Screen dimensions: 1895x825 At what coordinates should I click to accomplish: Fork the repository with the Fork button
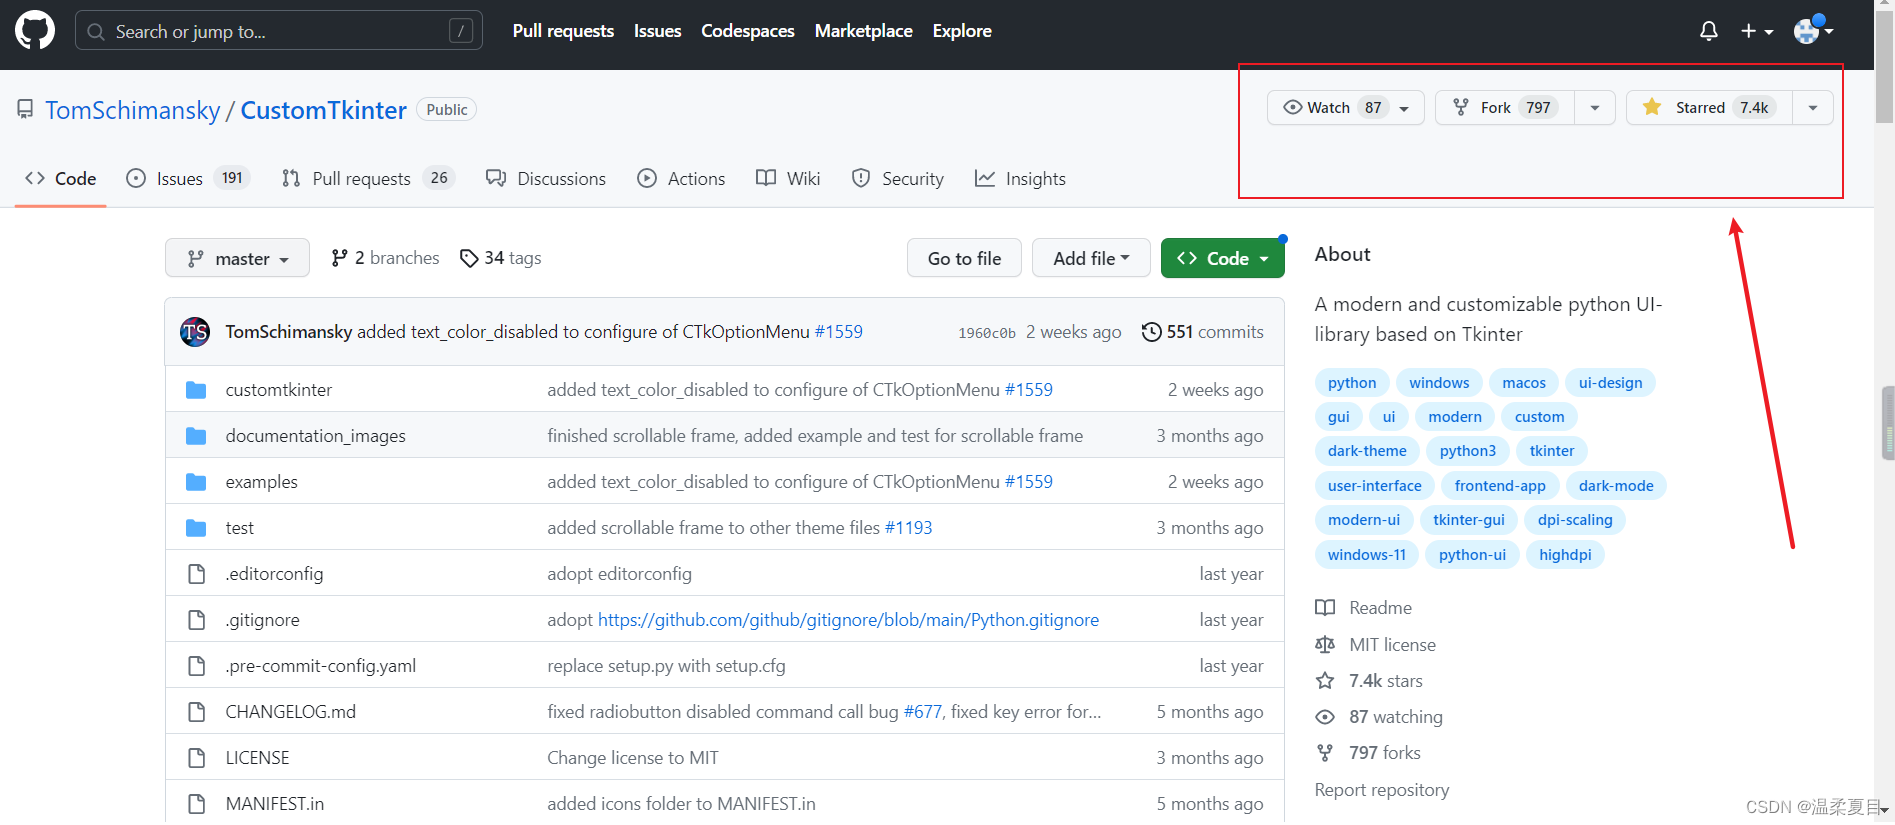pyautogui.click(x=1505, y=108)
